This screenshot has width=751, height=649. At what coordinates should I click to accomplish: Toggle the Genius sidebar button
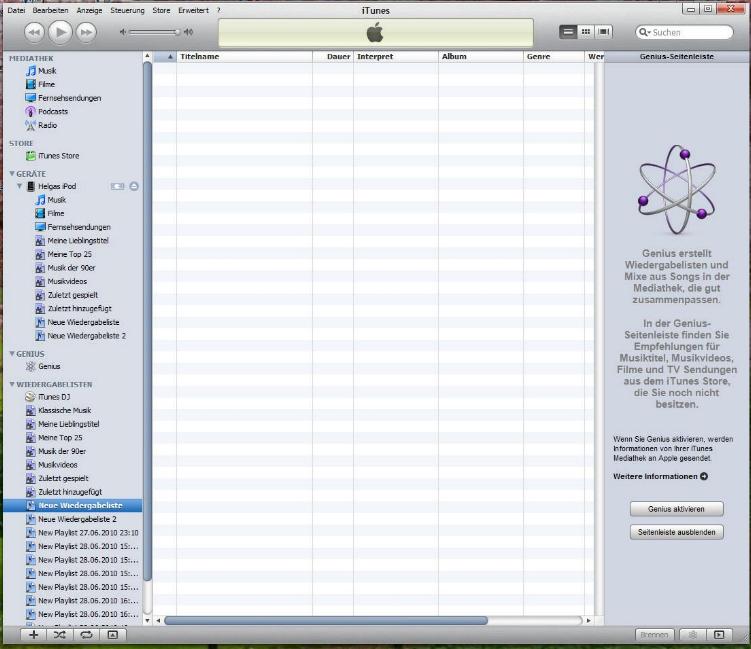point(719,635)
